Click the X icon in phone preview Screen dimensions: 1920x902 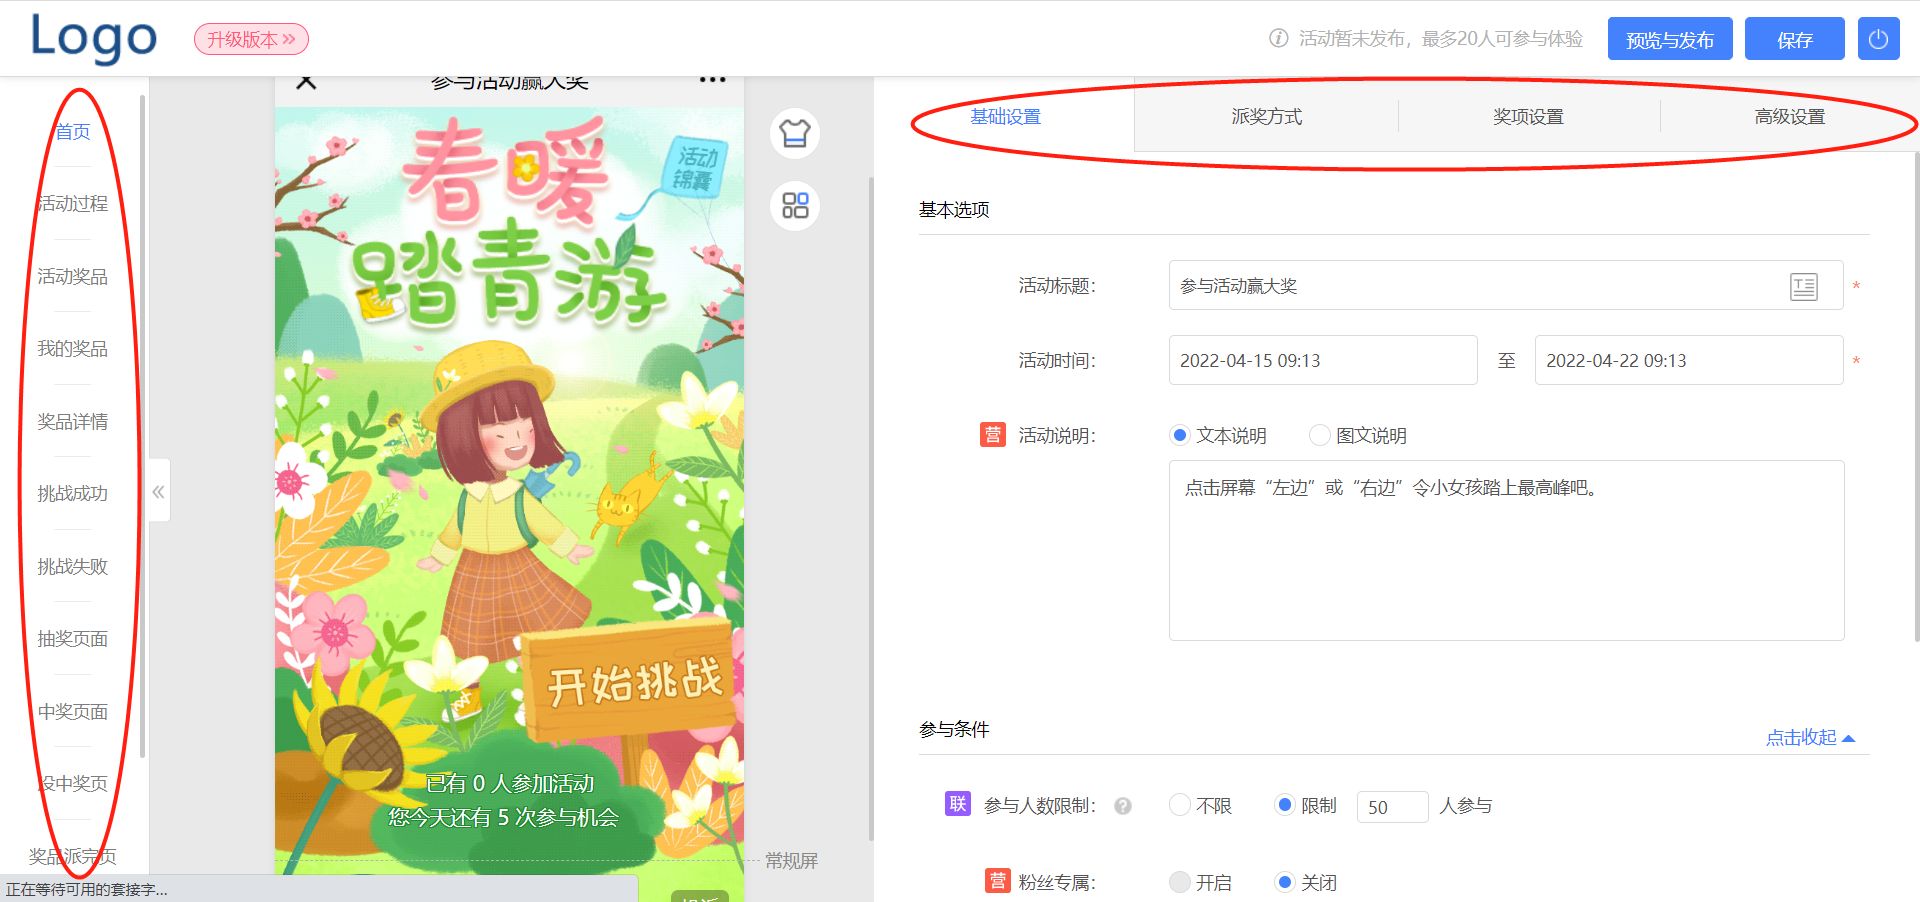(307, 81)
